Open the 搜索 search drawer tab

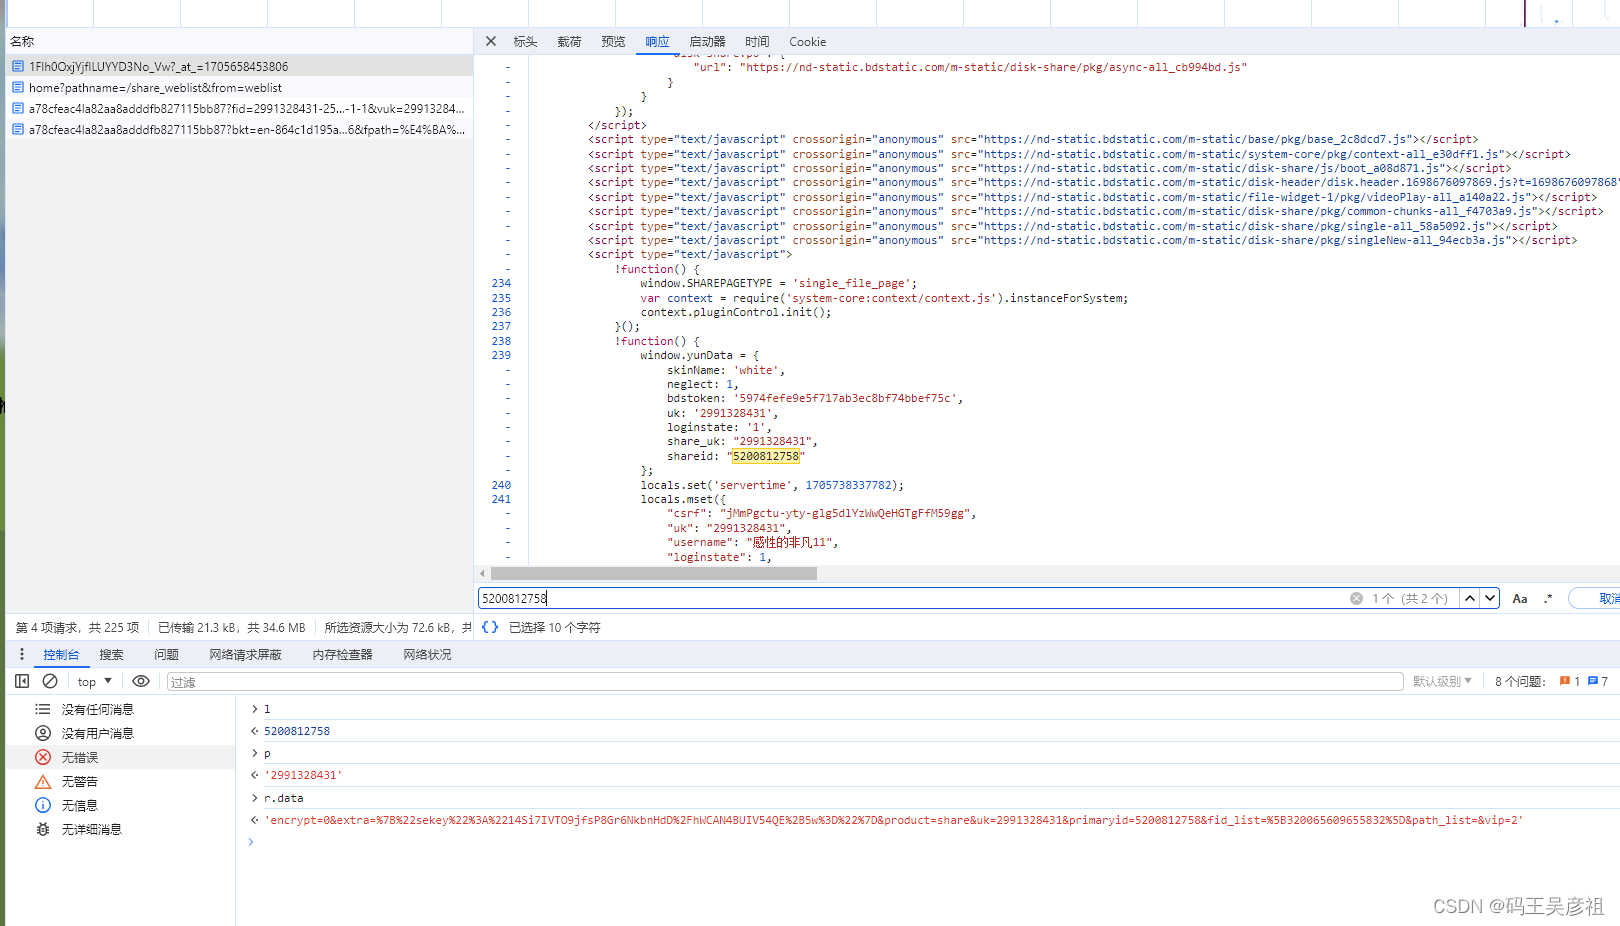(x=111, y=654)
